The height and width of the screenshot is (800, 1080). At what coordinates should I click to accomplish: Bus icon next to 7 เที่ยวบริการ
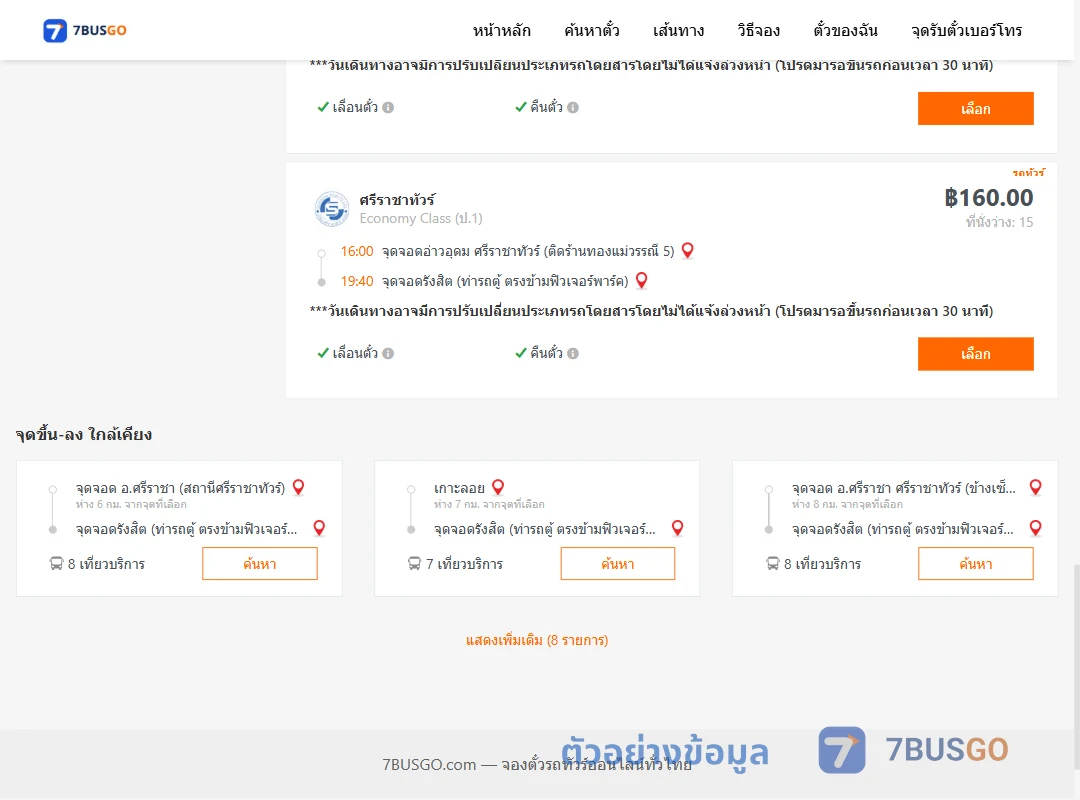pos(414,564)
